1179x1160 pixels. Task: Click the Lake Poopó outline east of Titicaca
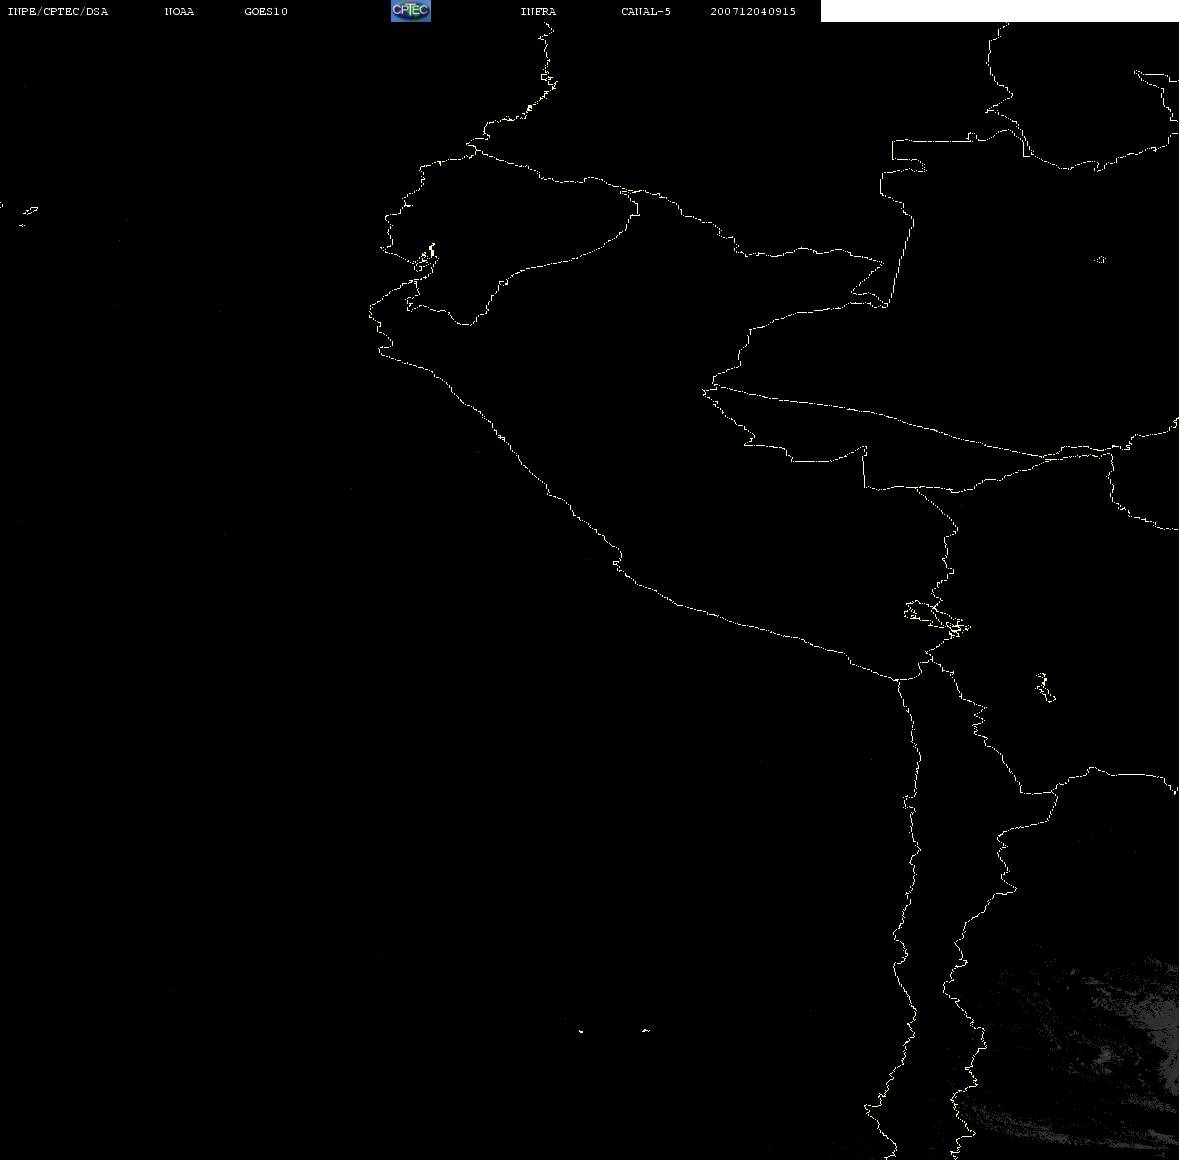tap(1045, 687)
